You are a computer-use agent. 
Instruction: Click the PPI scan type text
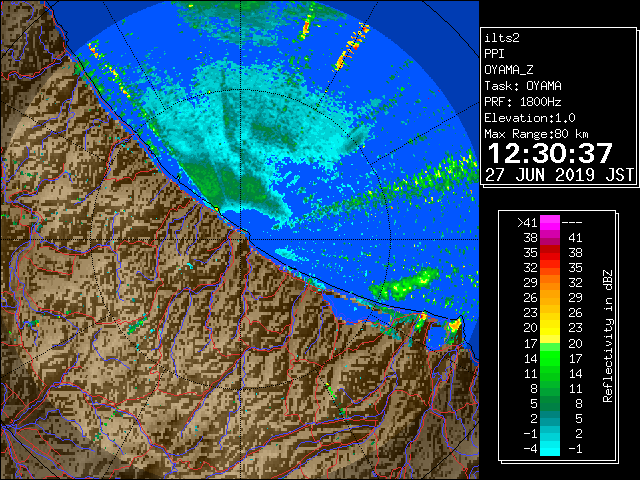tap(494, 54)
